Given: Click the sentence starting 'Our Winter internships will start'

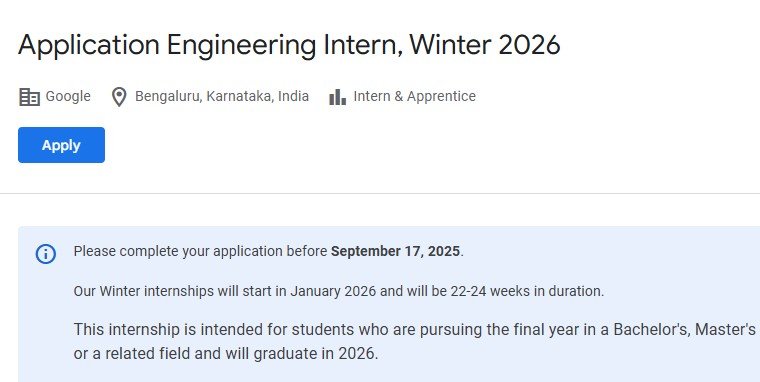Looking at the screenshot, I should [x=339, y=291].
